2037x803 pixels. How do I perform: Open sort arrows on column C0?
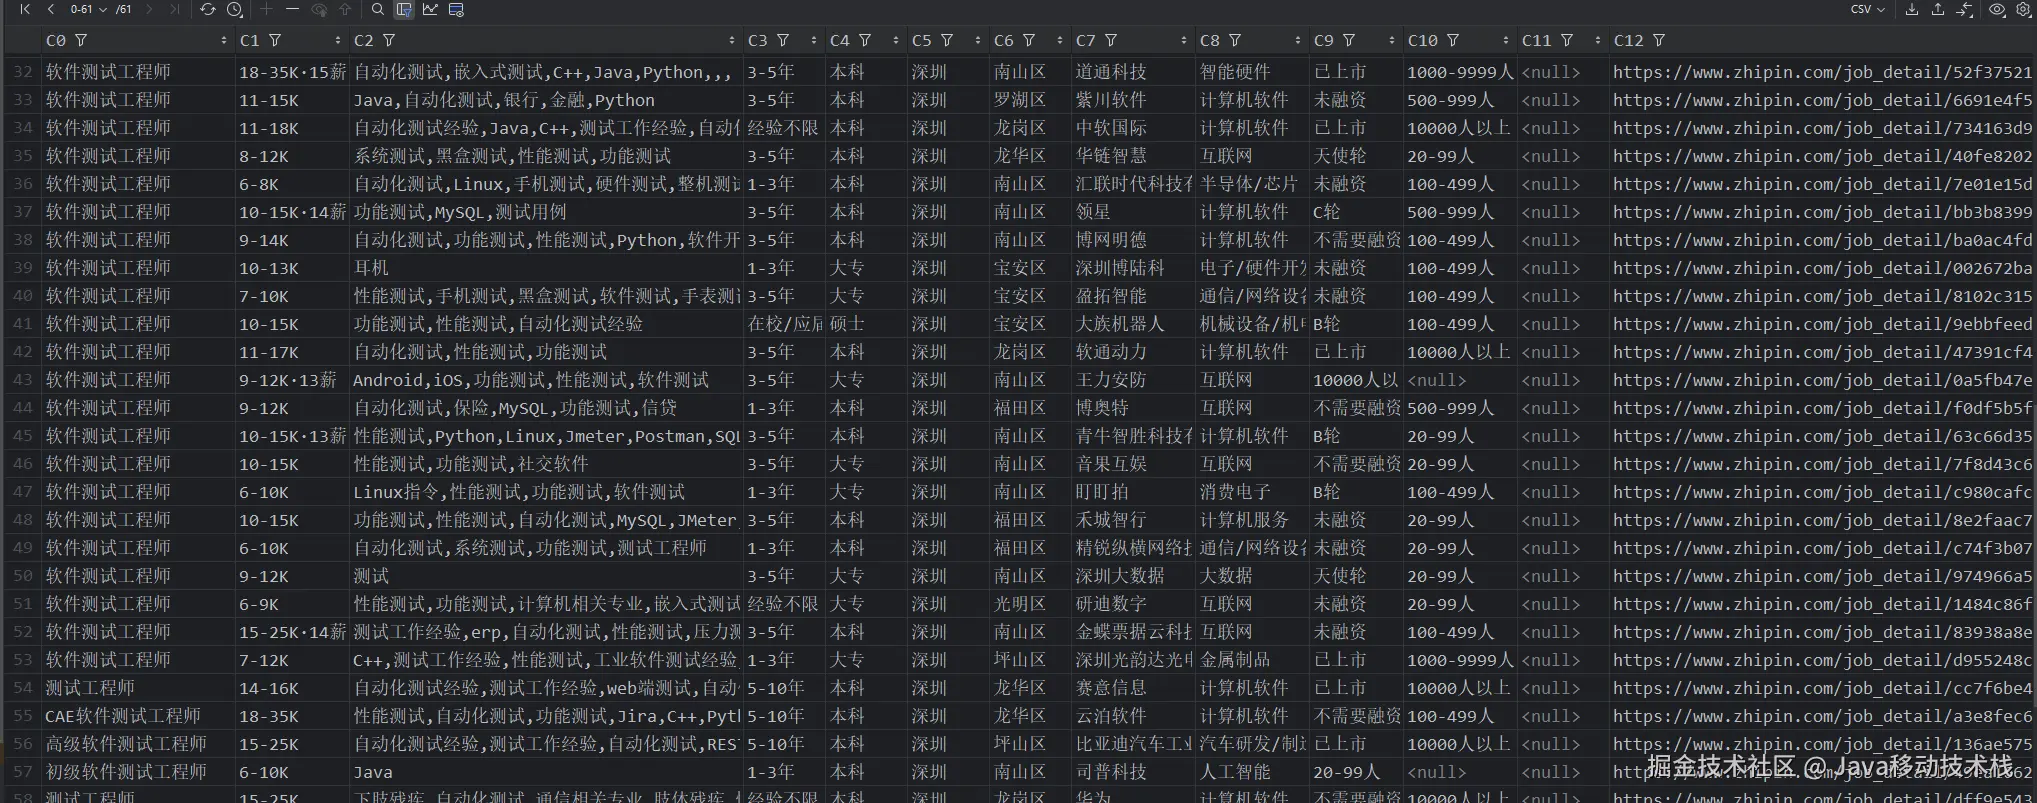tap(223, 40)
